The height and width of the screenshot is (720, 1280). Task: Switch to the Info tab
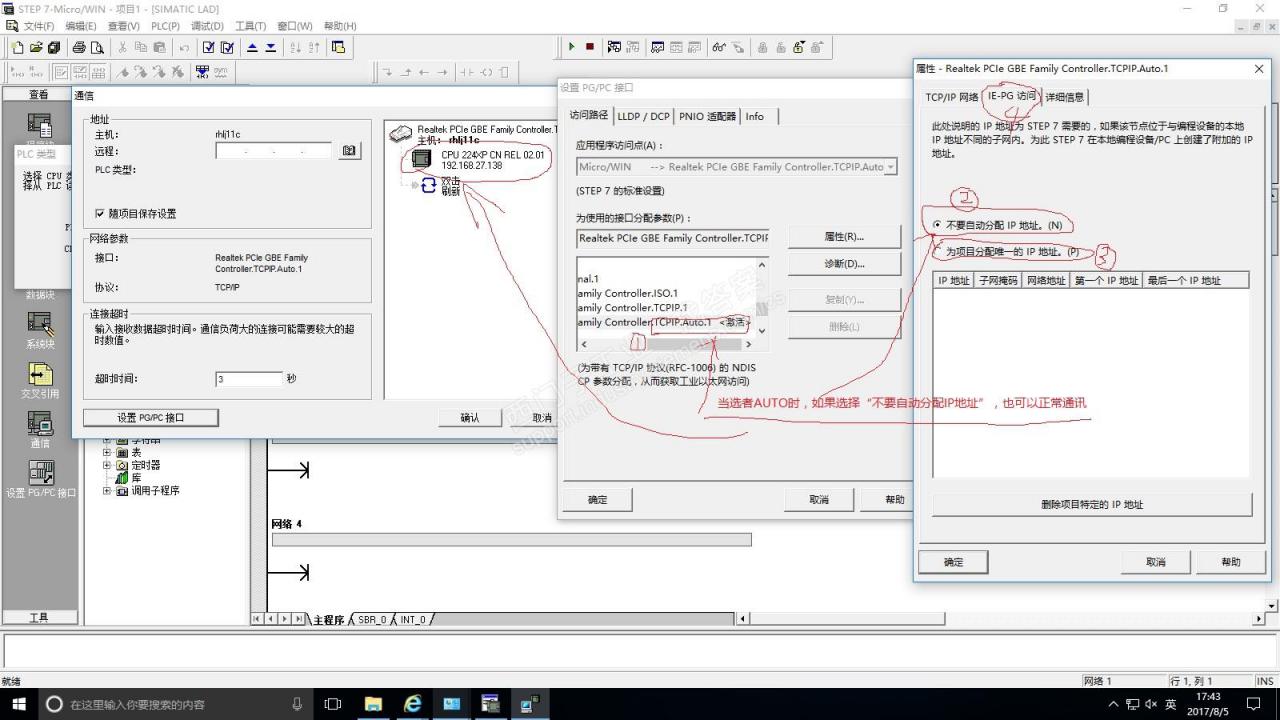[755, 116]
